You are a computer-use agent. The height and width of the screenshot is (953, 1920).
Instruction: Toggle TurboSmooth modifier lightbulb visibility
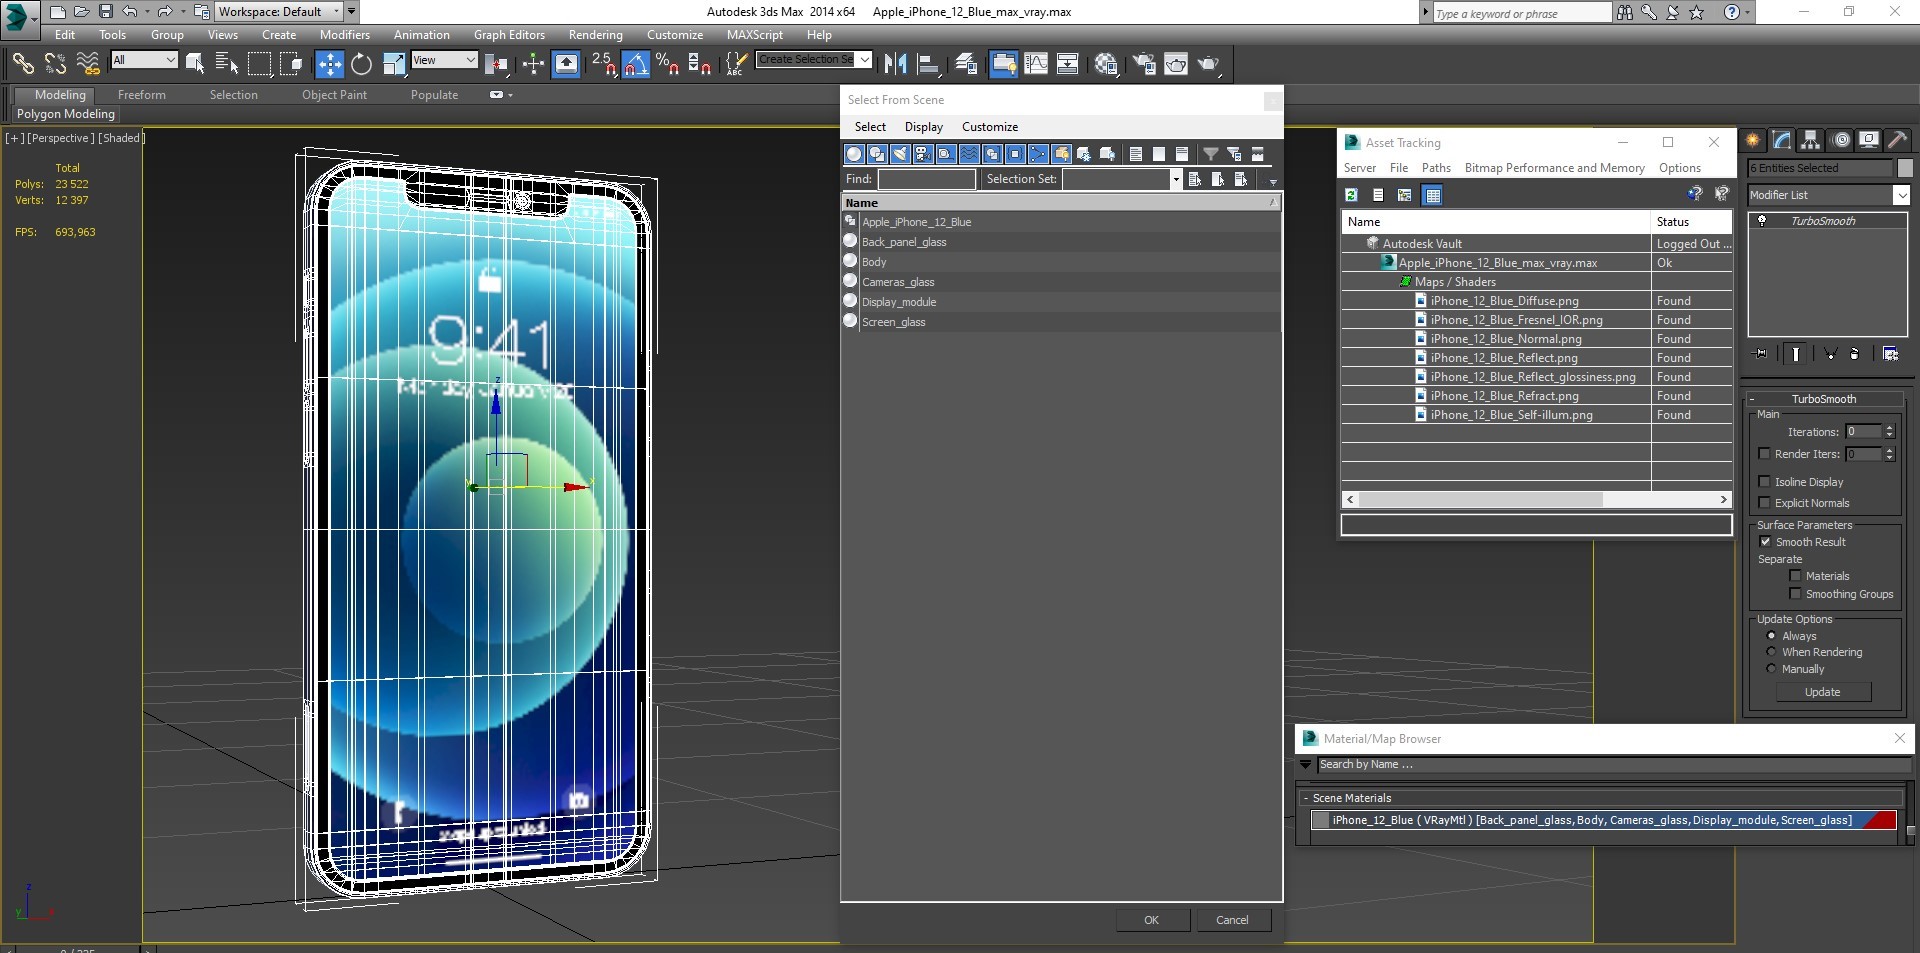[x=1762, y=221]
